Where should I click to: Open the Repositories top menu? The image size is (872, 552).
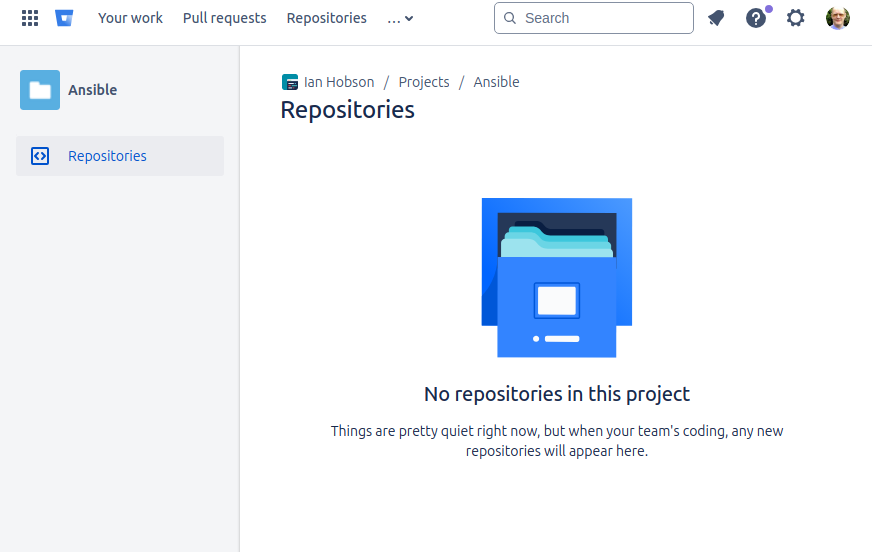click(x=326, y=18)
